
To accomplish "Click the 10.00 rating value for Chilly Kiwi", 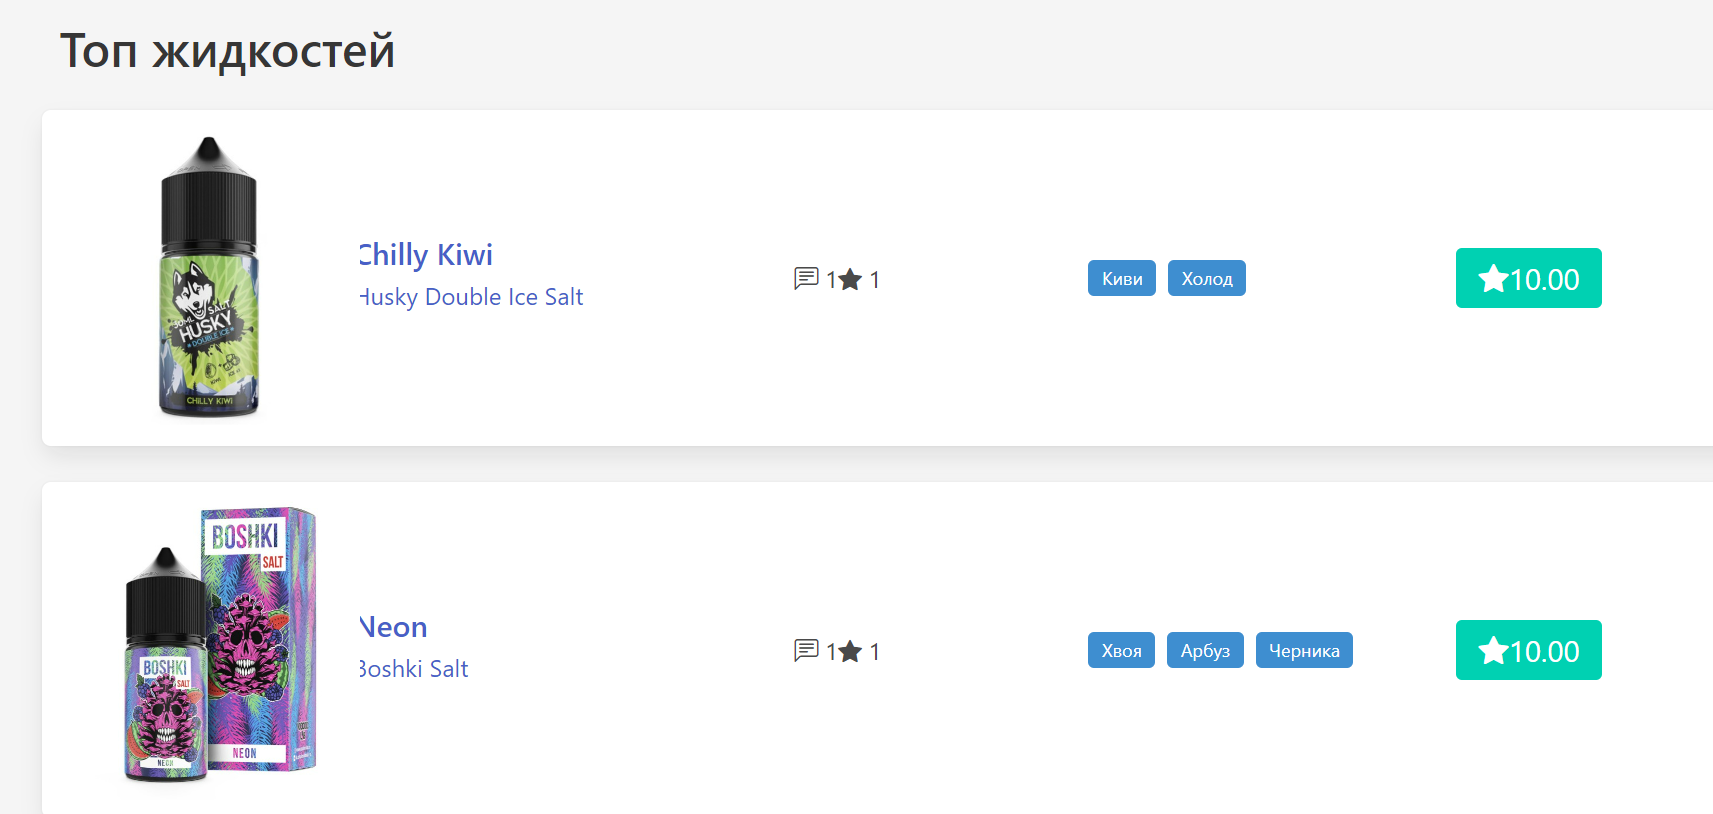I will point(1545,279).
